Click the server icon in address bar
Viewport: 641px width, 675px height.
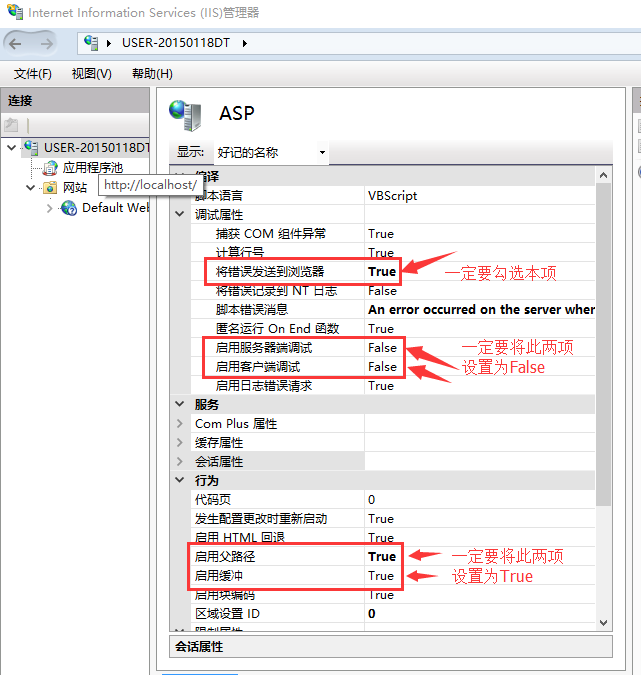click(x=93, y=43)
